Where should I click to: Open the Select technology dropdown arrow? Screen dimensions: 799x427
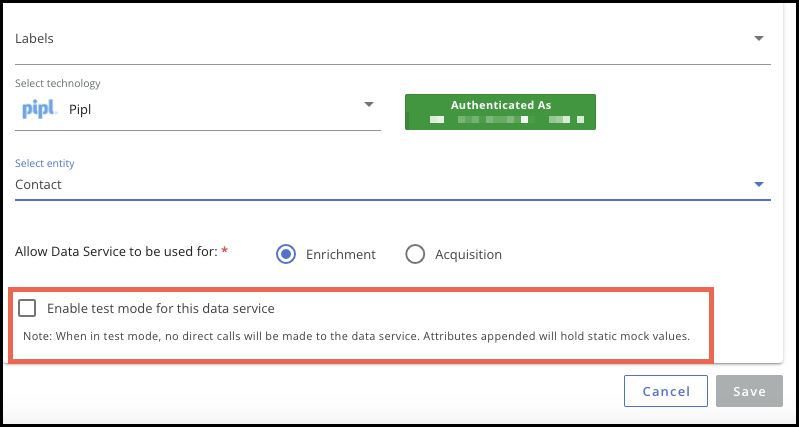point(369,104)
